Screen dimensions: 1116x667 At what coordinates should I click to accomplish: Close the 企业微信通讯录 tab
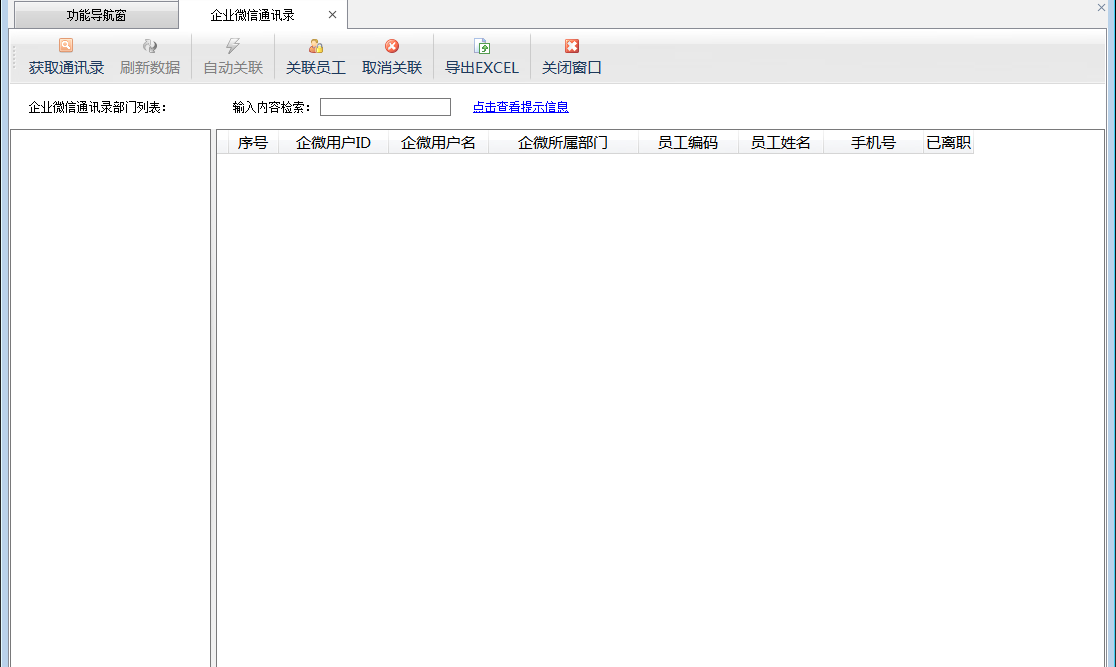click(x=332, y=15)
